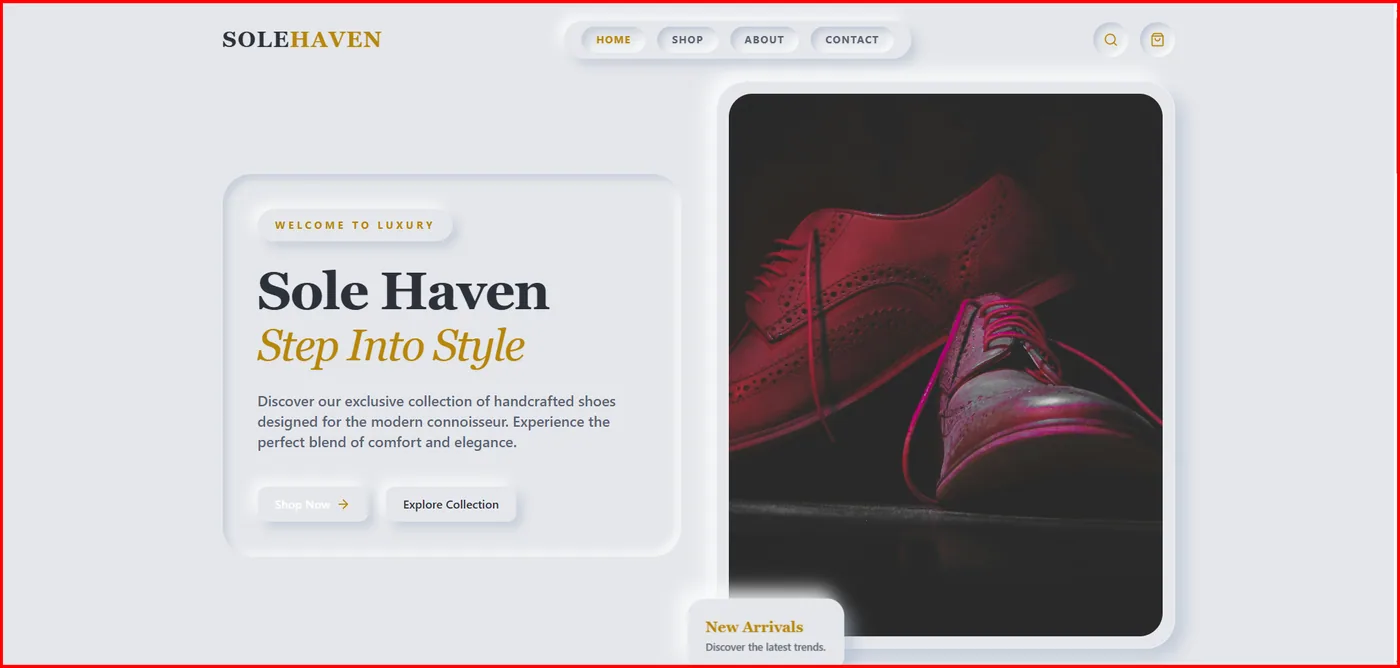This screenshot has width=1400, height=668.
Task: Open the shopping bag cart icon
Action: (x=1157, y=40)
